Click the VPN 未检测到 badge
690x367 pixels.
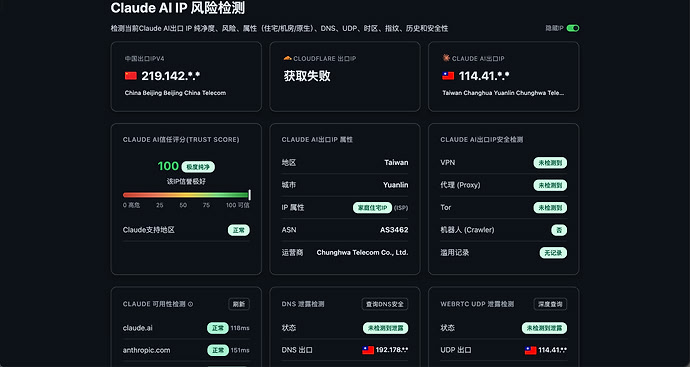point(550,163)
